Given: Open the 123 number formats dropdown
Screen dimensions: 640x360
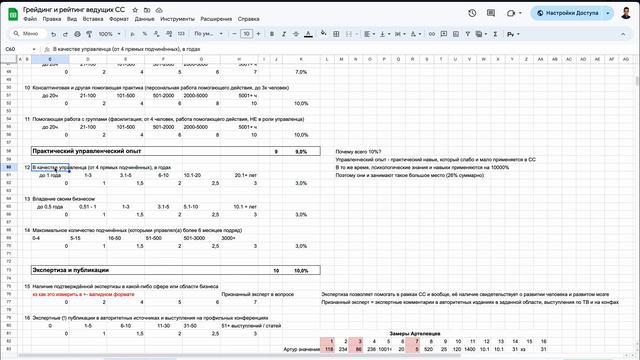Looking at the screenshot, I should point(181,34).
